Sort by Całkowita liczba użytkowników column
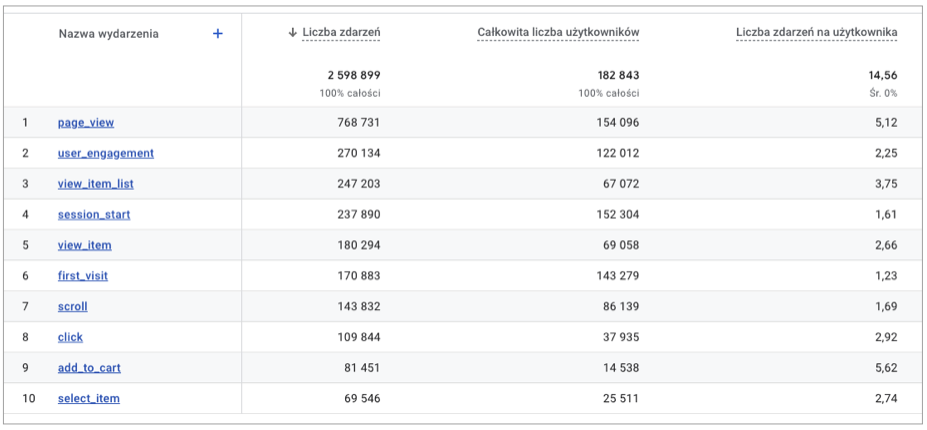Screen dimensions: 927x430 558,34
